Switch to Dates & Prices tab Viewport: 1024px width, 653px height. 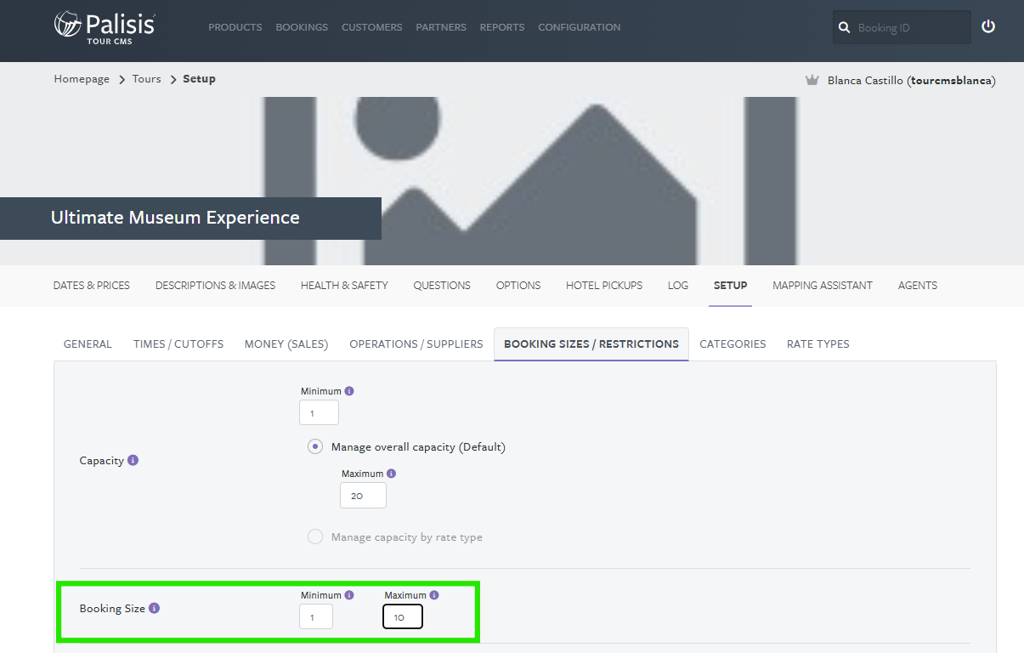pos(91,285)
